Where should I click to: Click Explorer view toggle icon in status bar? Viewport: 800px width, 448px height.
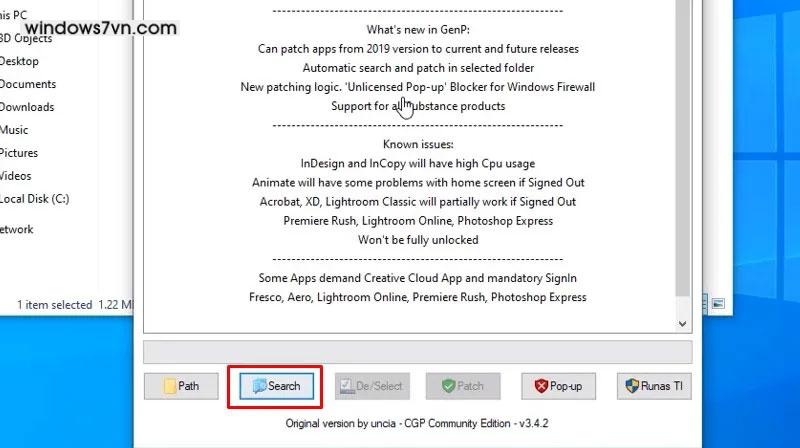(717, 303)
